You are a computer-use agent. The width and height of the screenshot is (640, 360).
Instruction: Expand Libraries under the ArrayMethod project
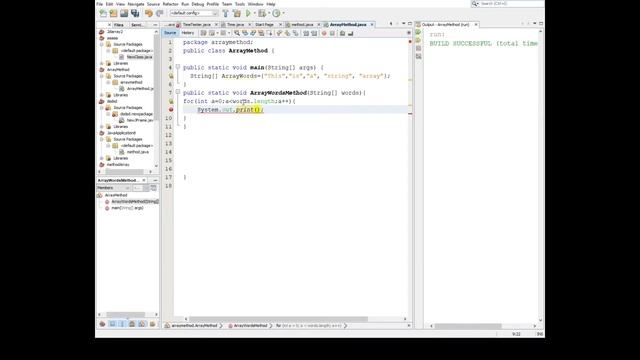[x=102, y=95]
